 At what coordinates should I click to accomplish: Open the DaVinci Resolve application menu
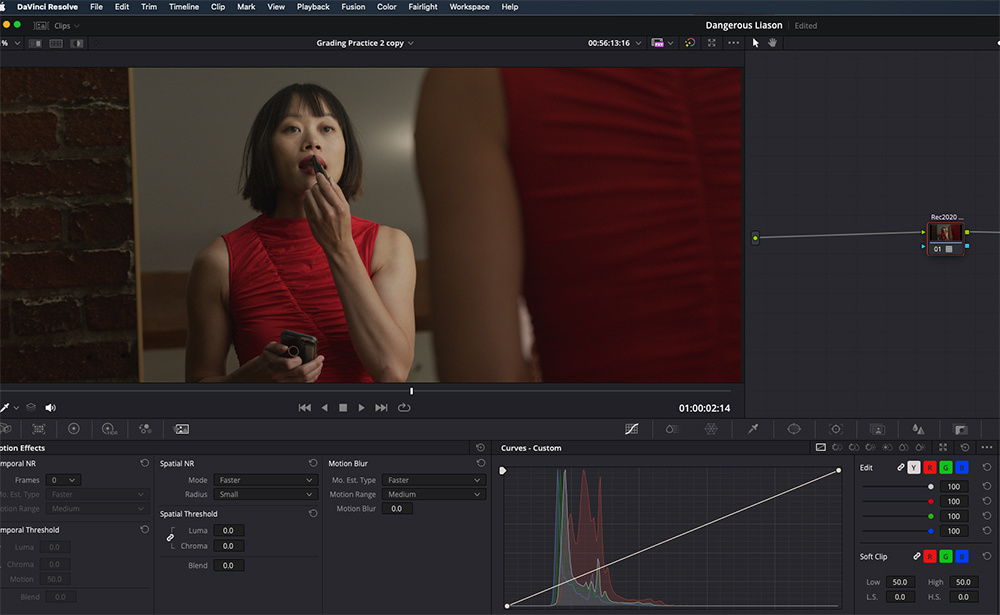coord(47,7)
